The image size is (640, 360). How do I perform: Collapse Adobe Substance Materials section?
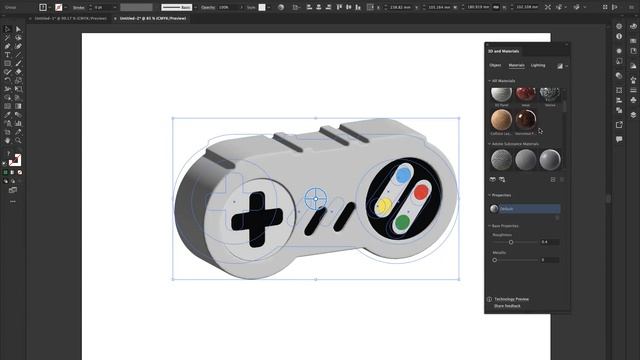(x=489, y=144)
